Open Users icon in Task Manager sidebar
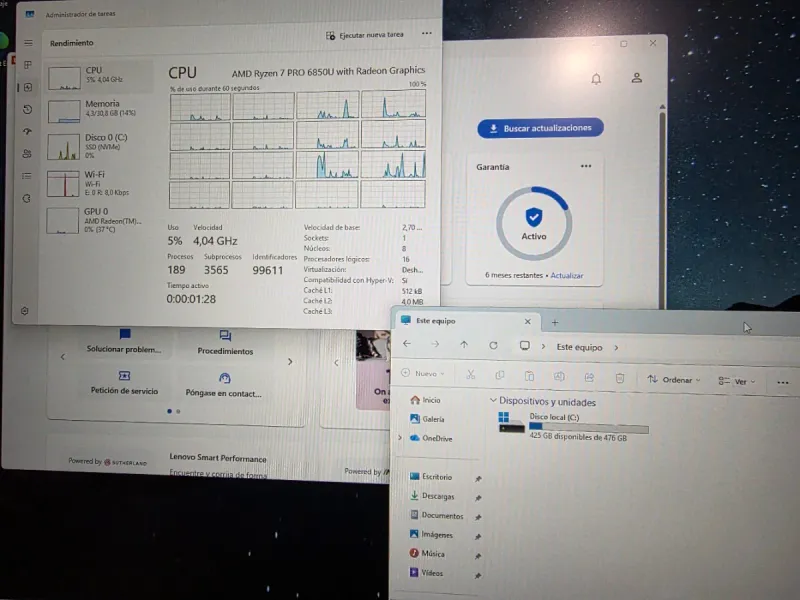The height and width of the screenshot is (600, 800). point(27,154)
